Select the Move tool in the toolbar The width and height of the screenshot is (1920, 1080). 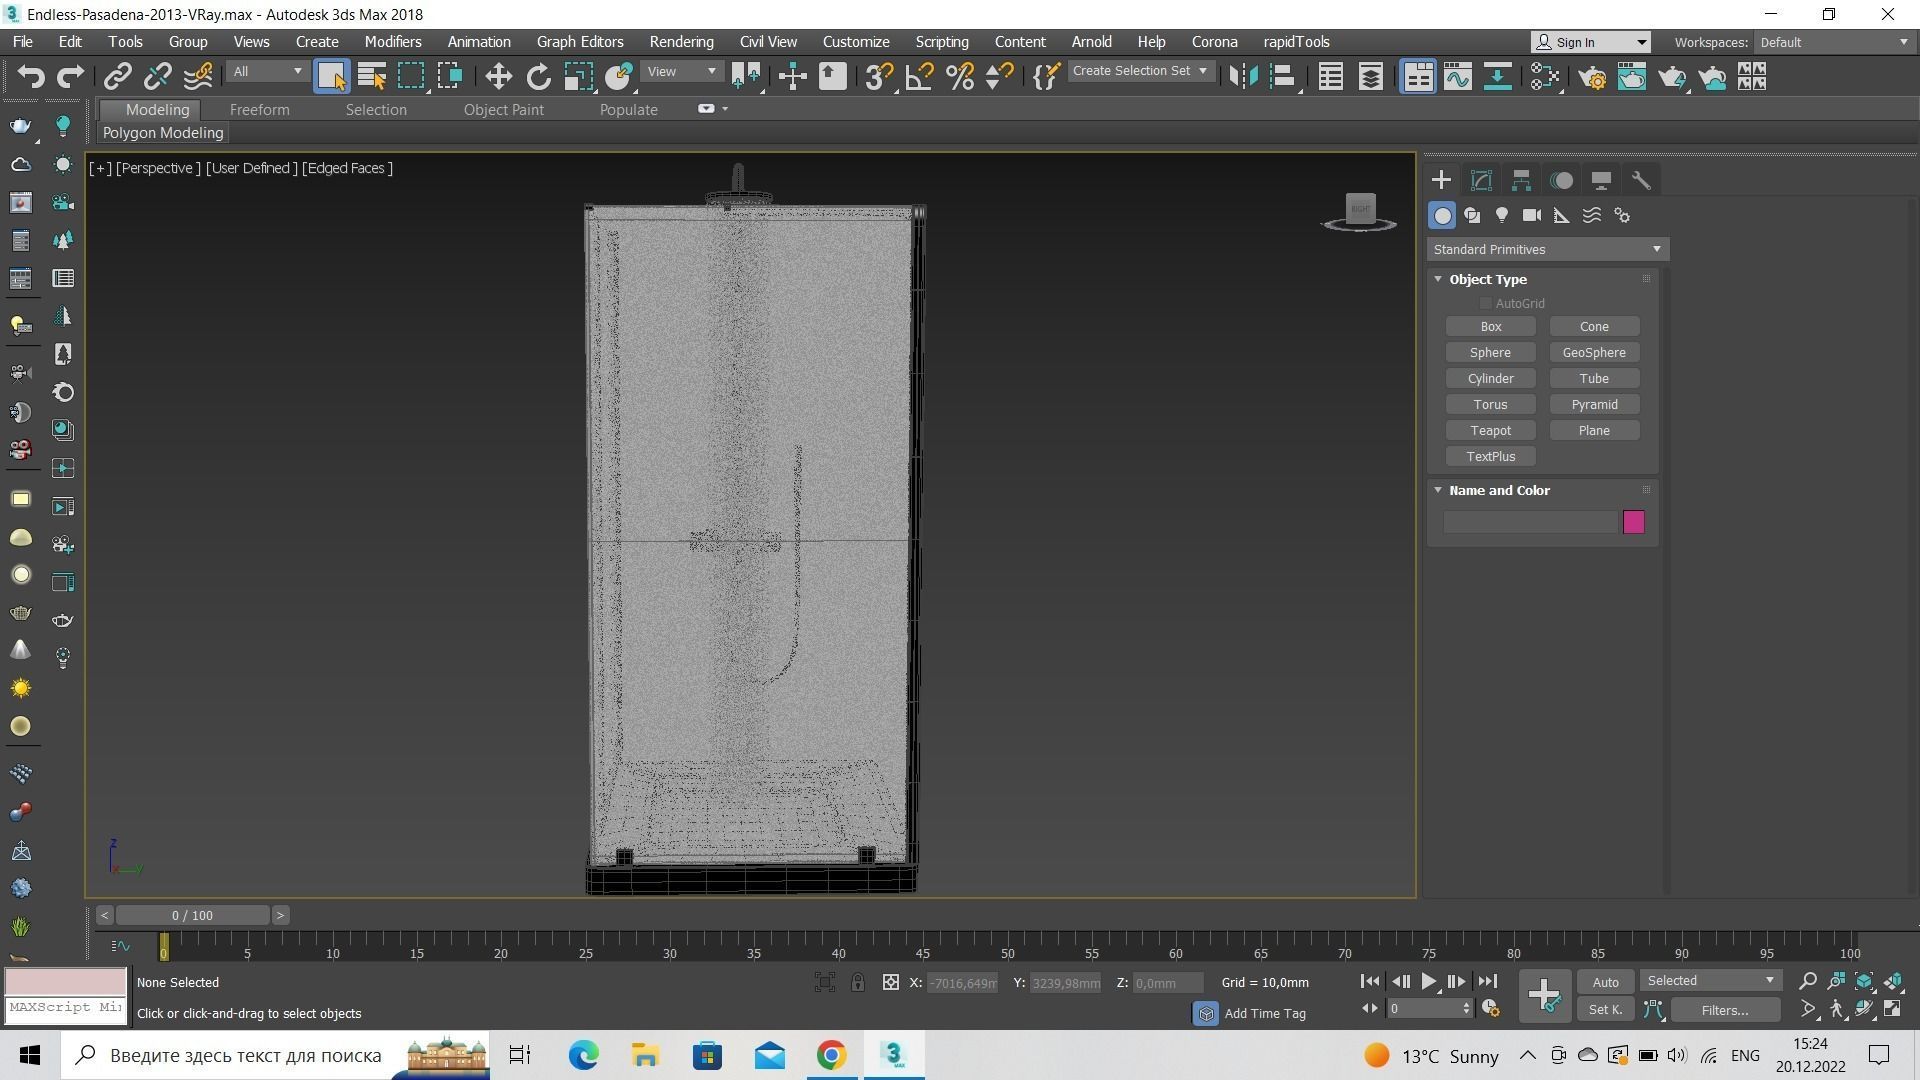[x=498, y=77]
